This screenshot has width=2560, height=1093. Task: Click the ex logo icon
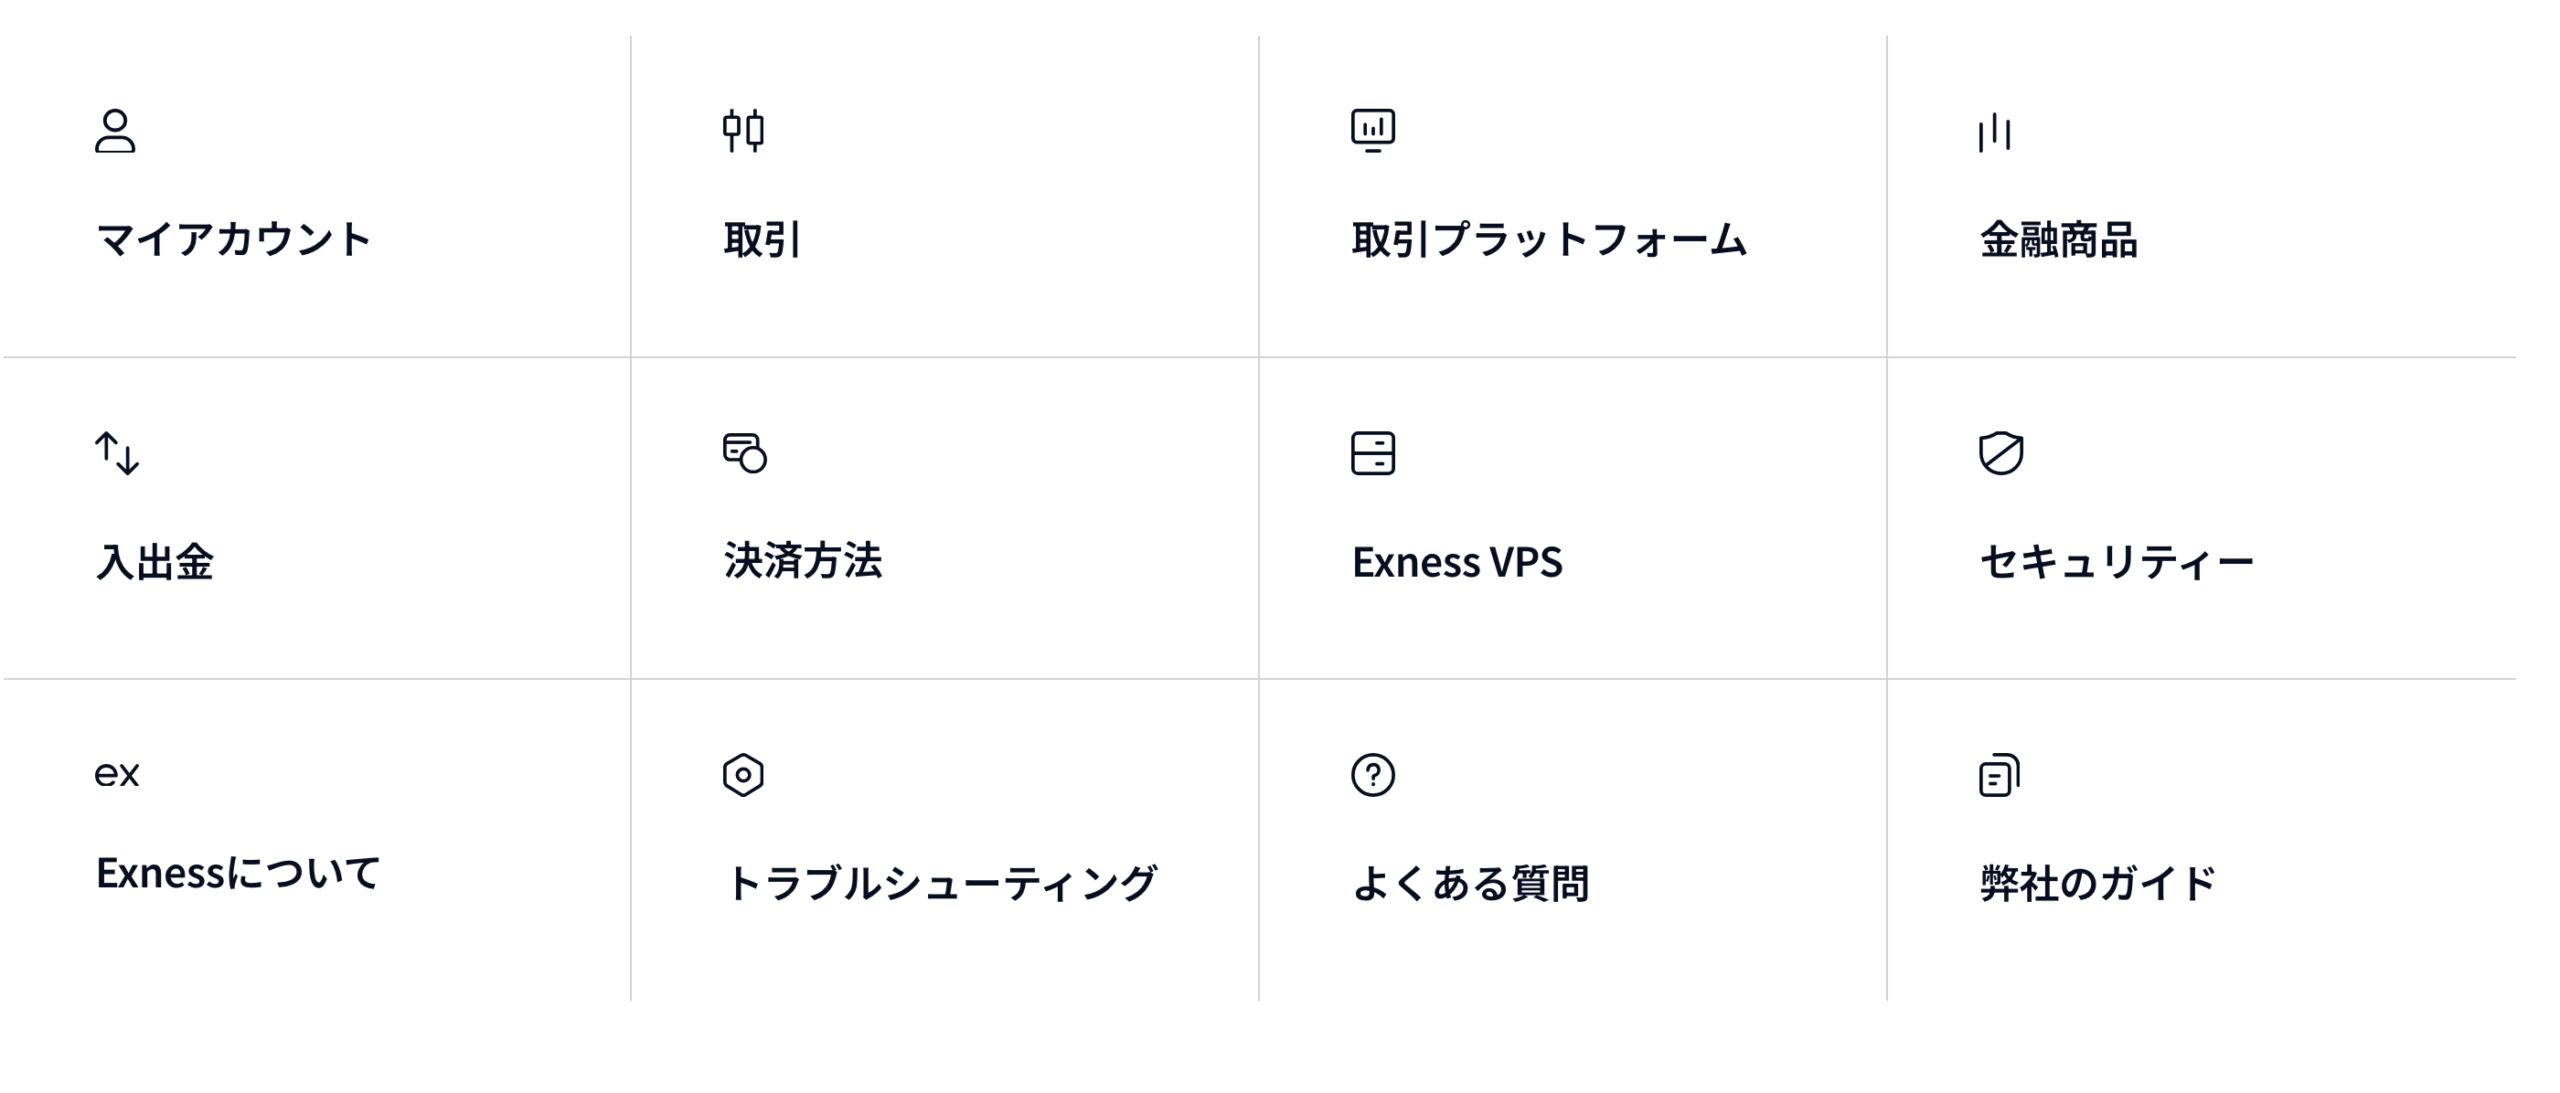pyautogui.click(x=117, y=774)
